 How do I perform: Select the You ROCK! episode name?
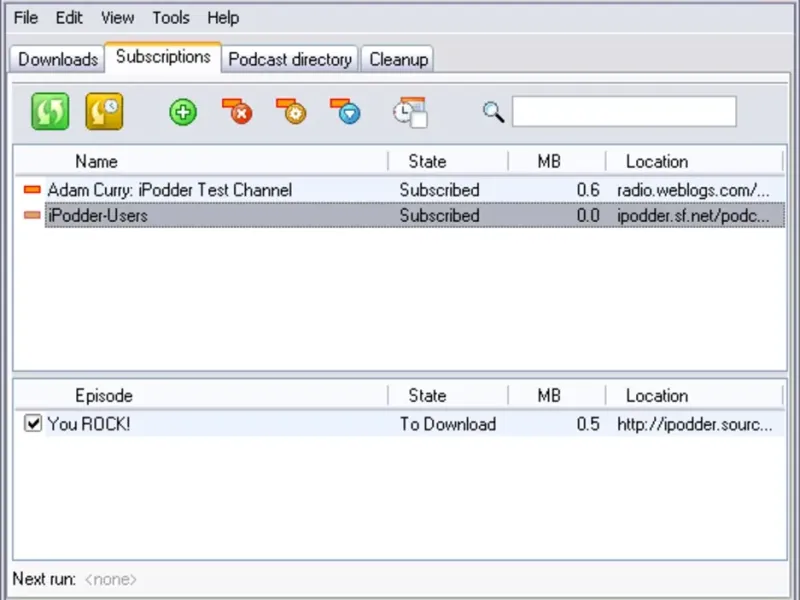pyautogui.click(x=89, y=423)
